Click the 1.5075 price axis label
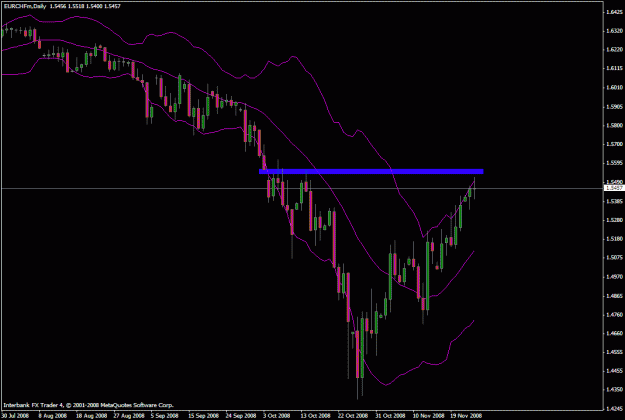 615,257
